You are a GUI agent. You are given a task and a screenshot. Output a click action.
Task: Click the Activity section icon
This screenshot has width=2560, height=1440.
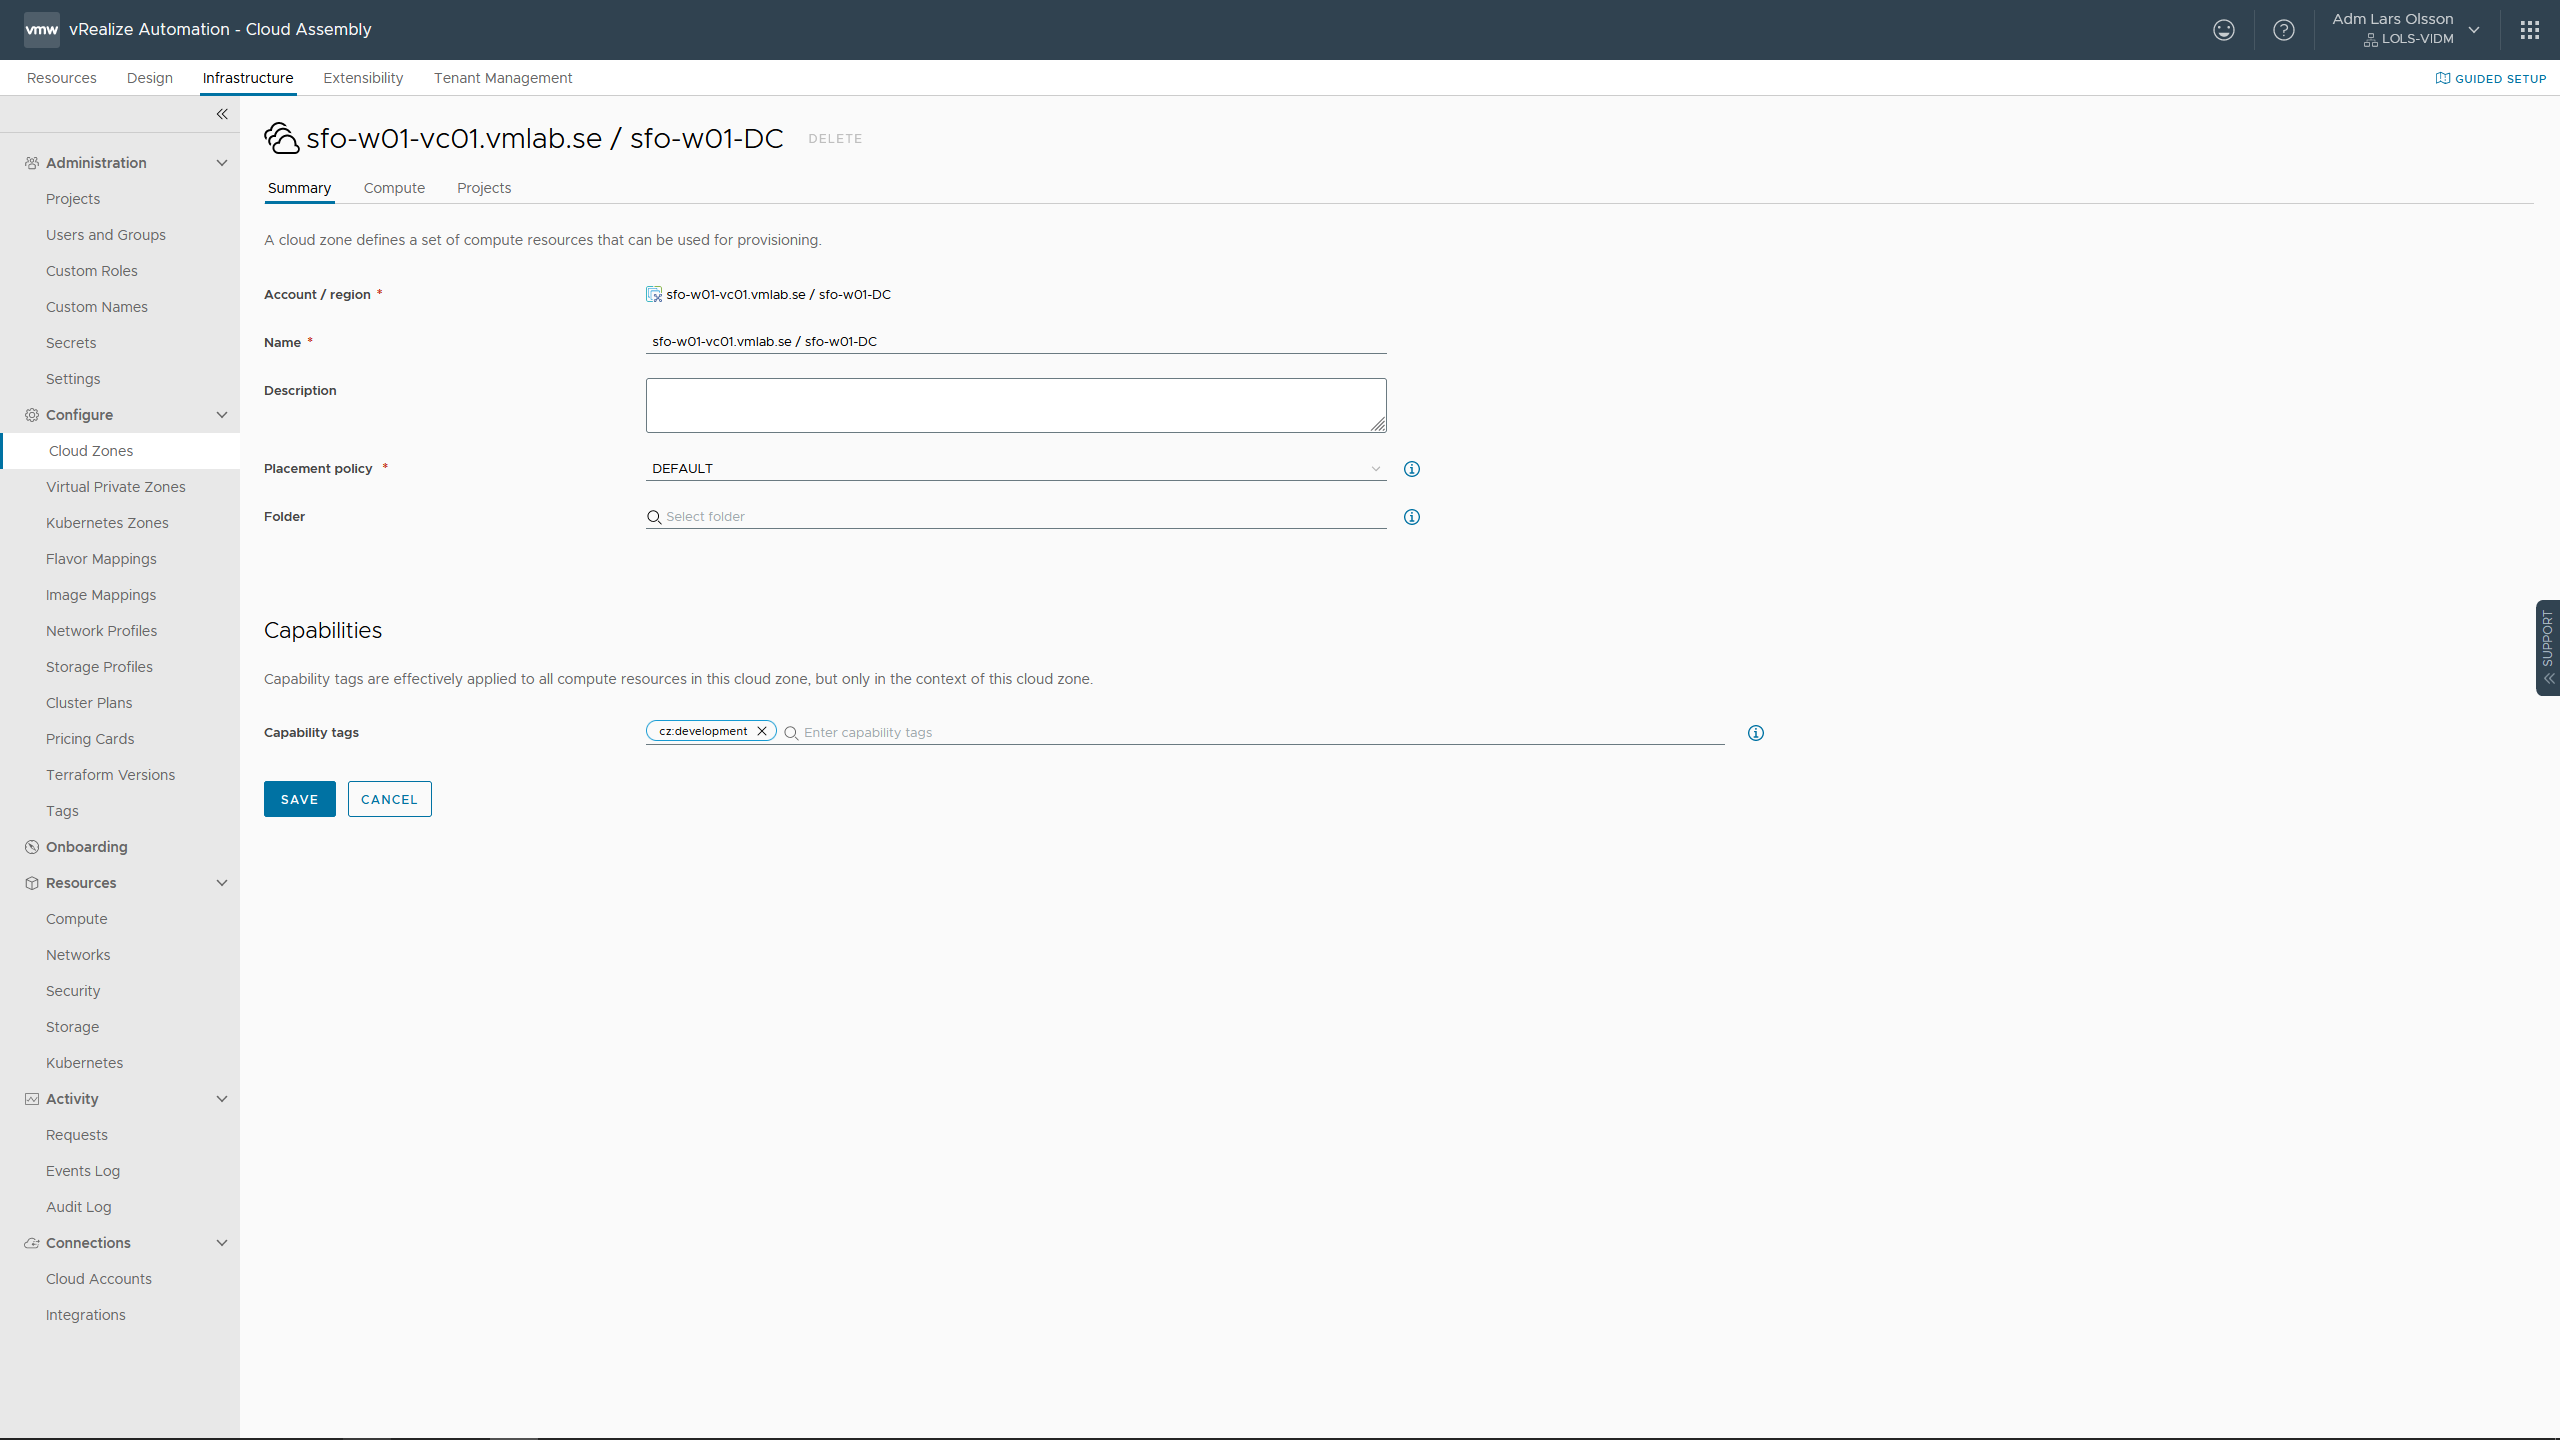coord(32,1099)
